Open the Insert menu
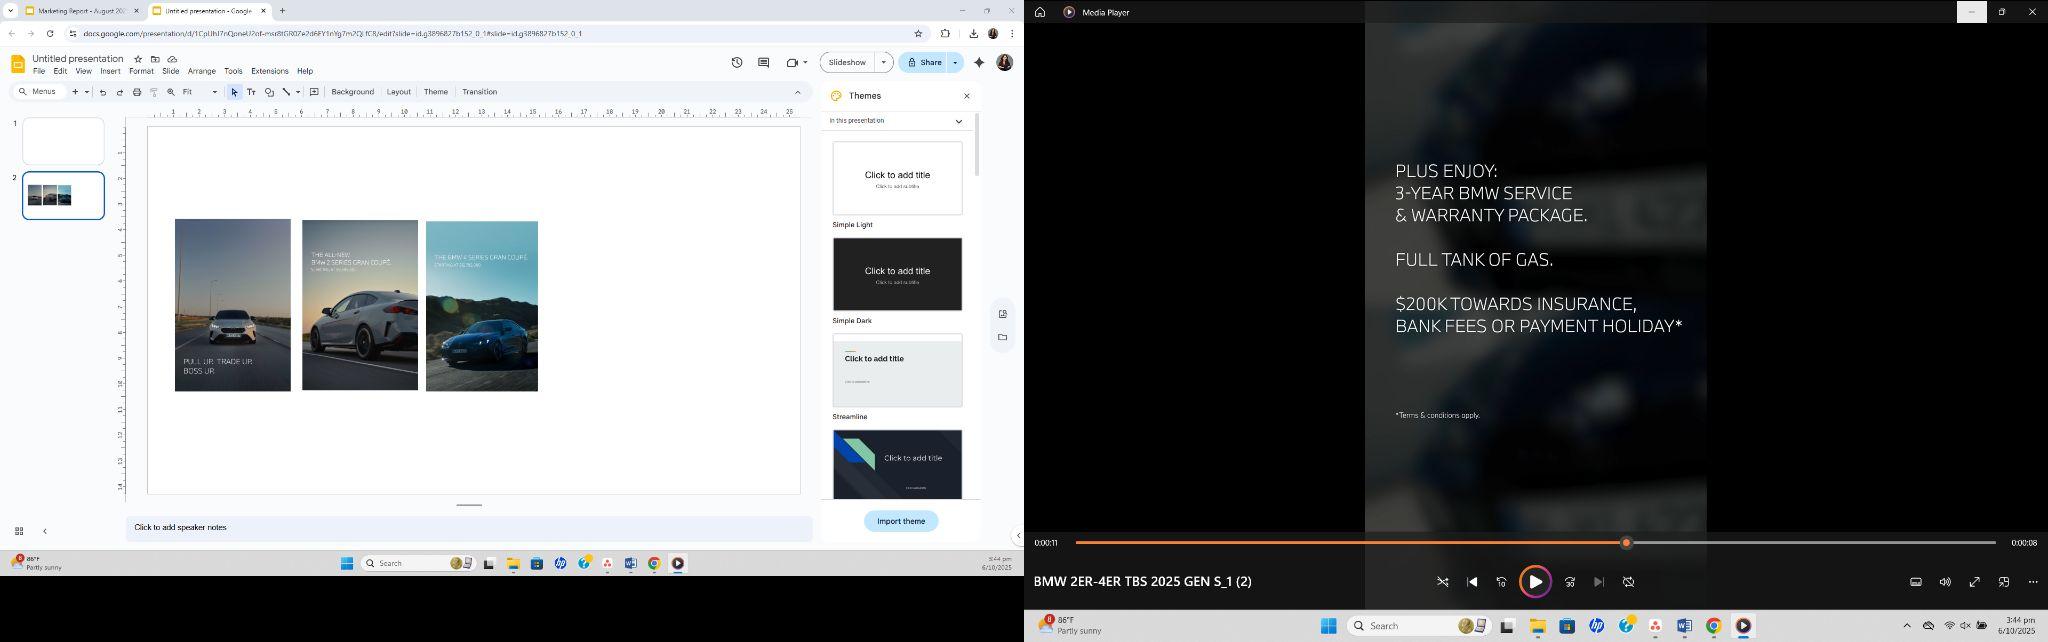Screen dimensions: 2048x642 (x=110, y=71)
